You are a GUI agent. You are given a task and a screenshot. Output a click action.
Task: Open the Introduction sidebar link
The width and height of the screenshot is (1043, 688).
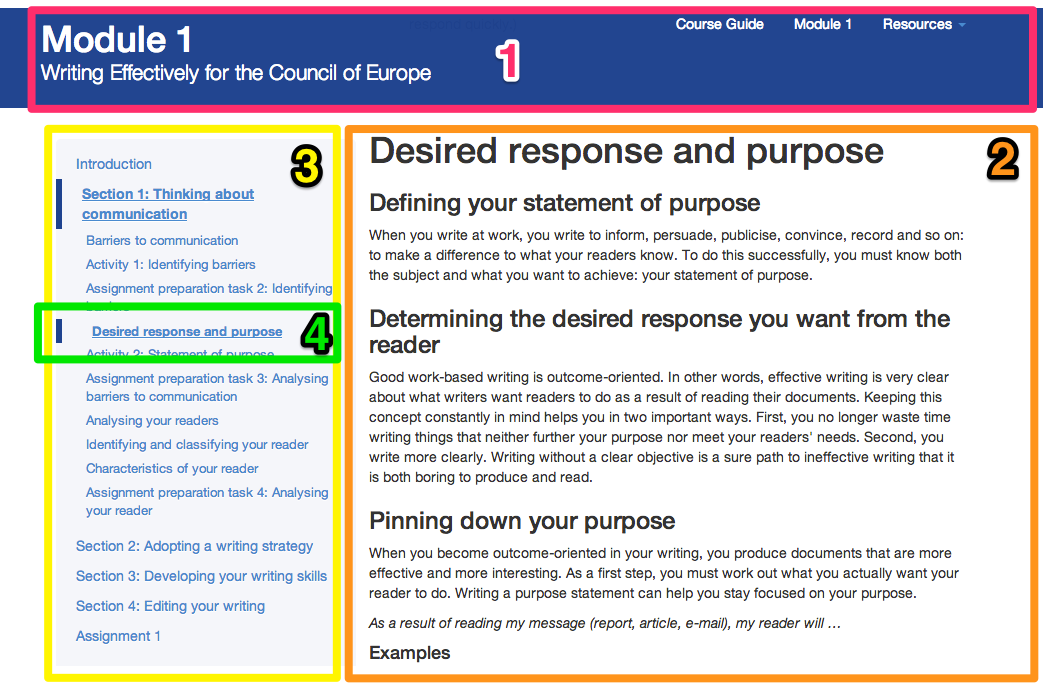(114, 164)
